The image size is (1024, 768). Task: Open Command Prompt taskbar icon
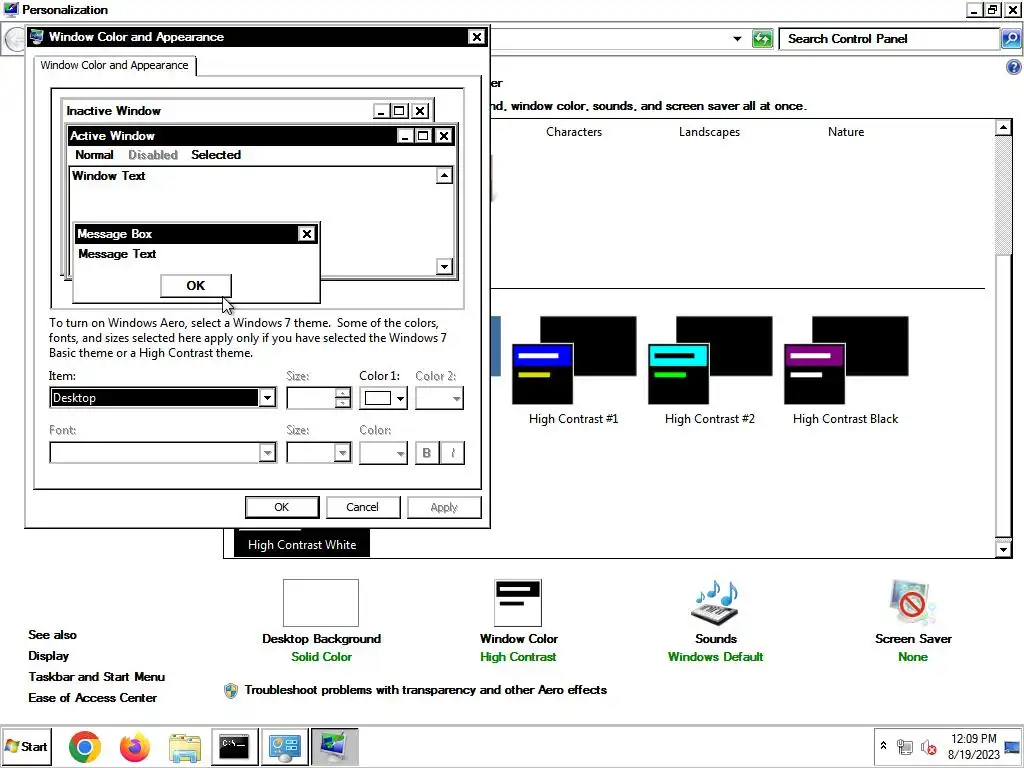pos(234,746)
